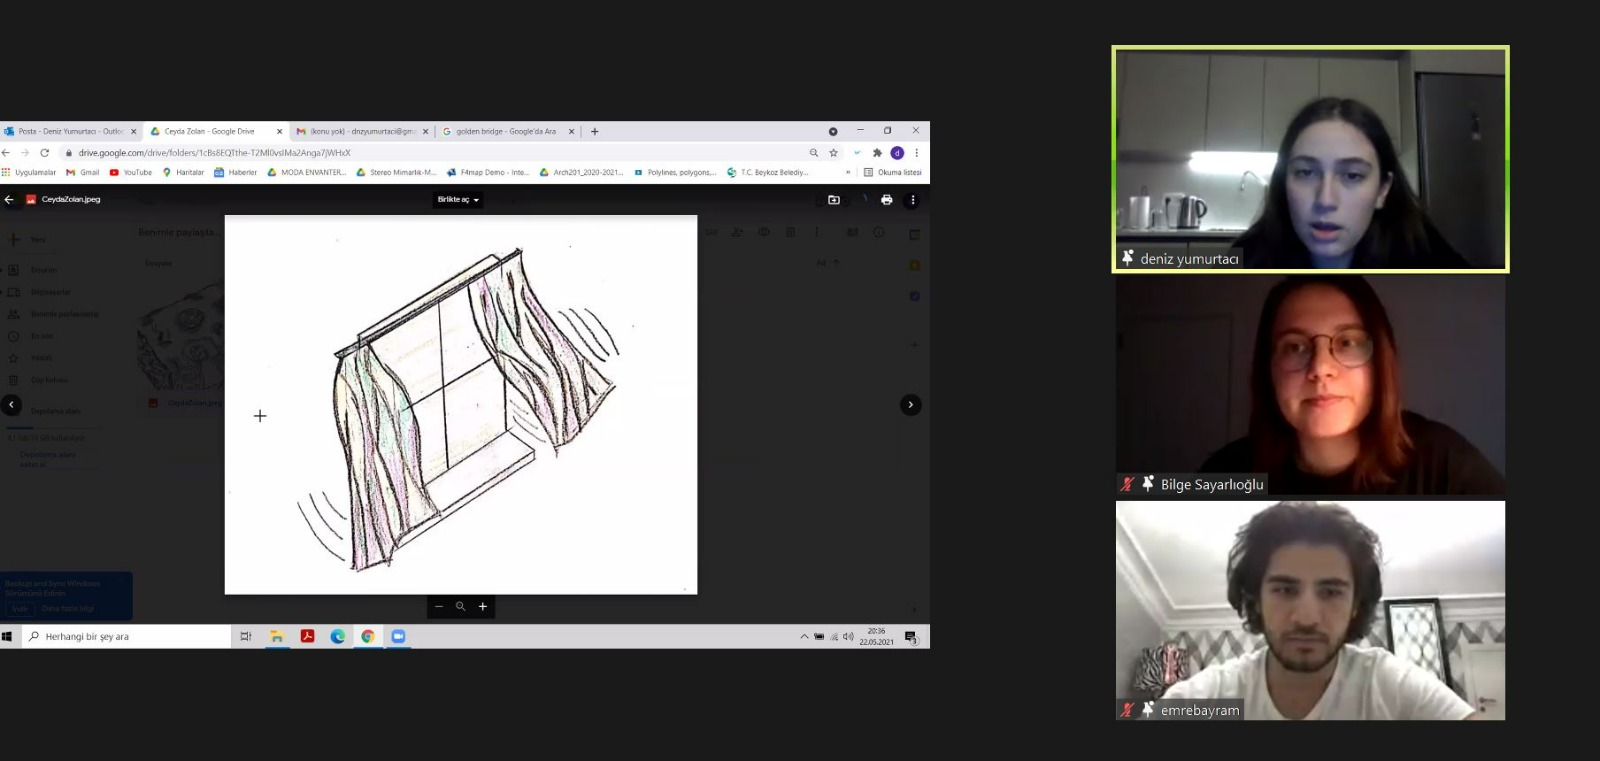Screen dimensions: 1600x761
Task: Add the image to My Drive
Action: click(x=834, y=200)
